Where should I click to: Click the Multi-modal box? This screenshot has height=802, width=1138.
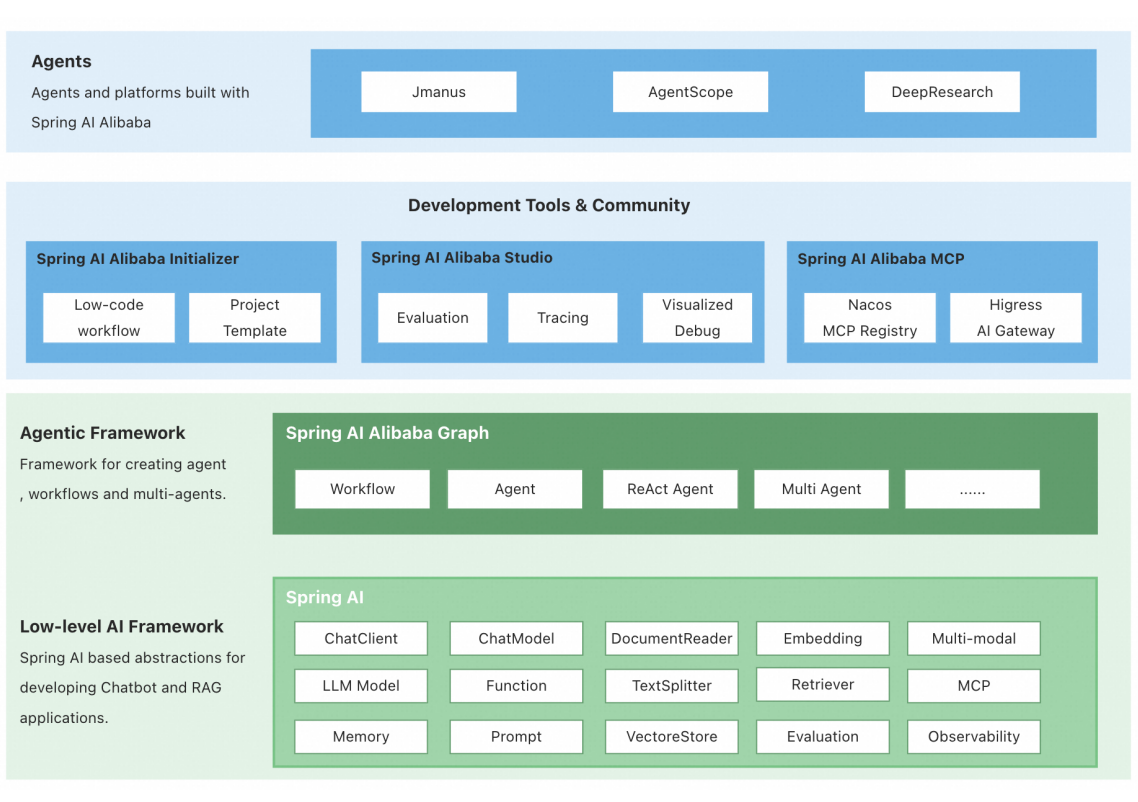973,638
